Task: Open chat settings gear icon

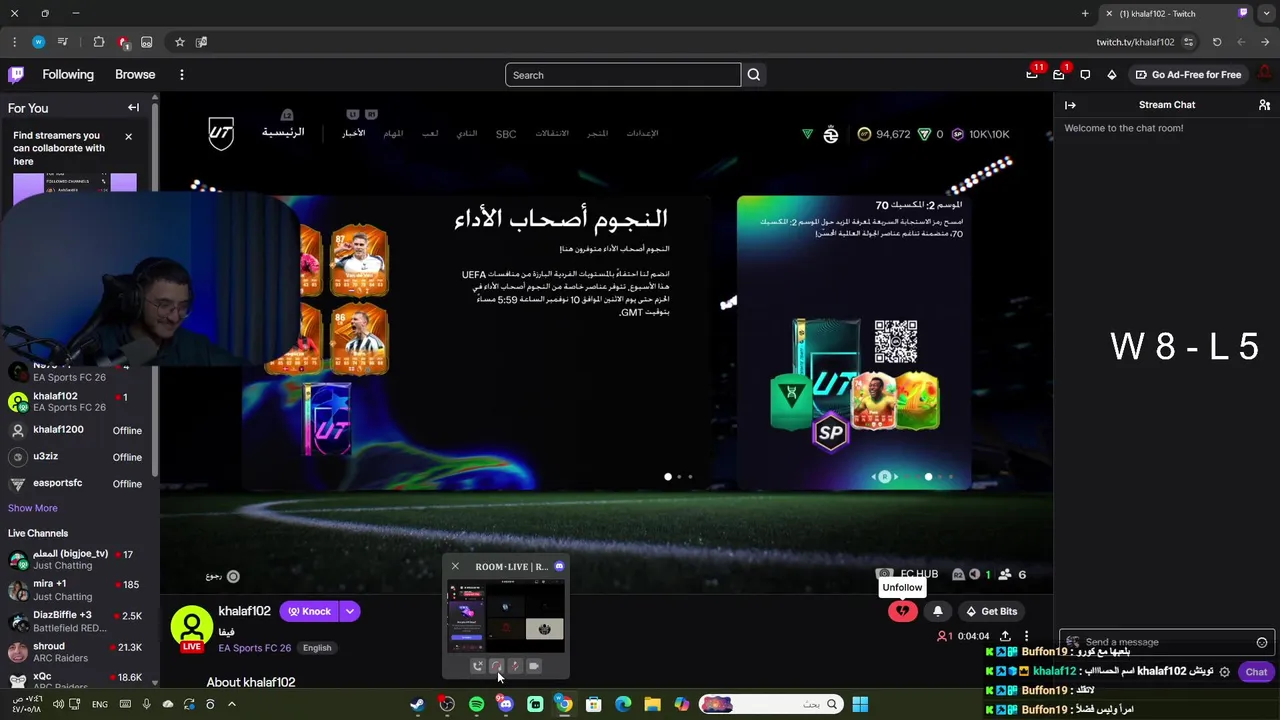Action: coord(1224,672)
